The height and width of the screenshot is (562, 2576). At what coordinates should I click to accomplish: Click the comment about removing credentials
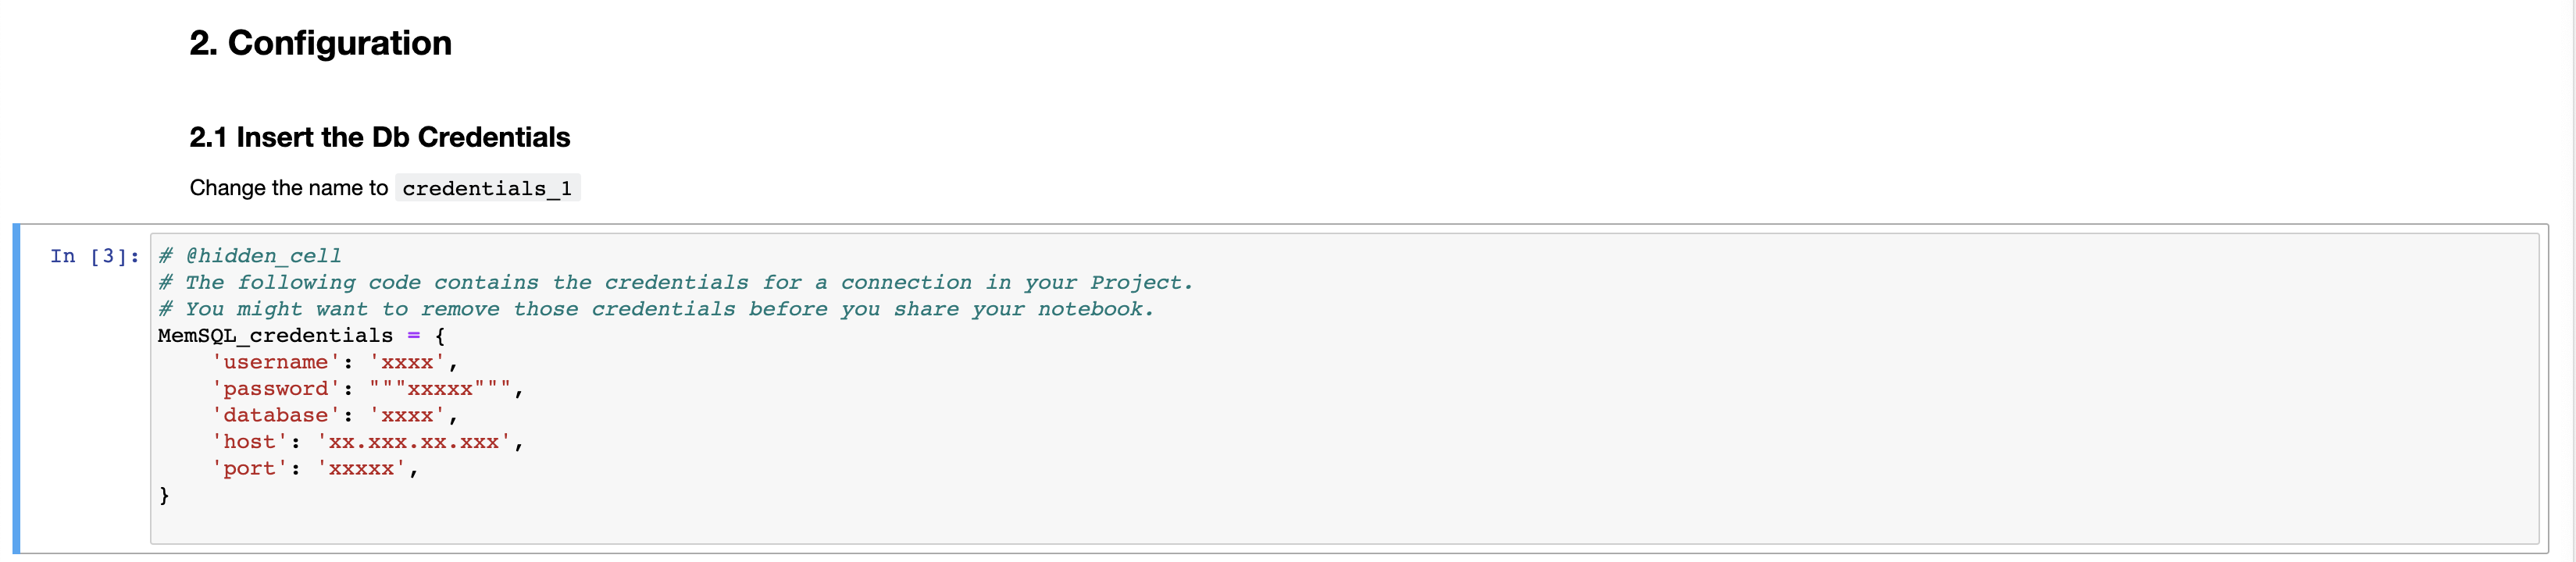[x=656, y=309]
